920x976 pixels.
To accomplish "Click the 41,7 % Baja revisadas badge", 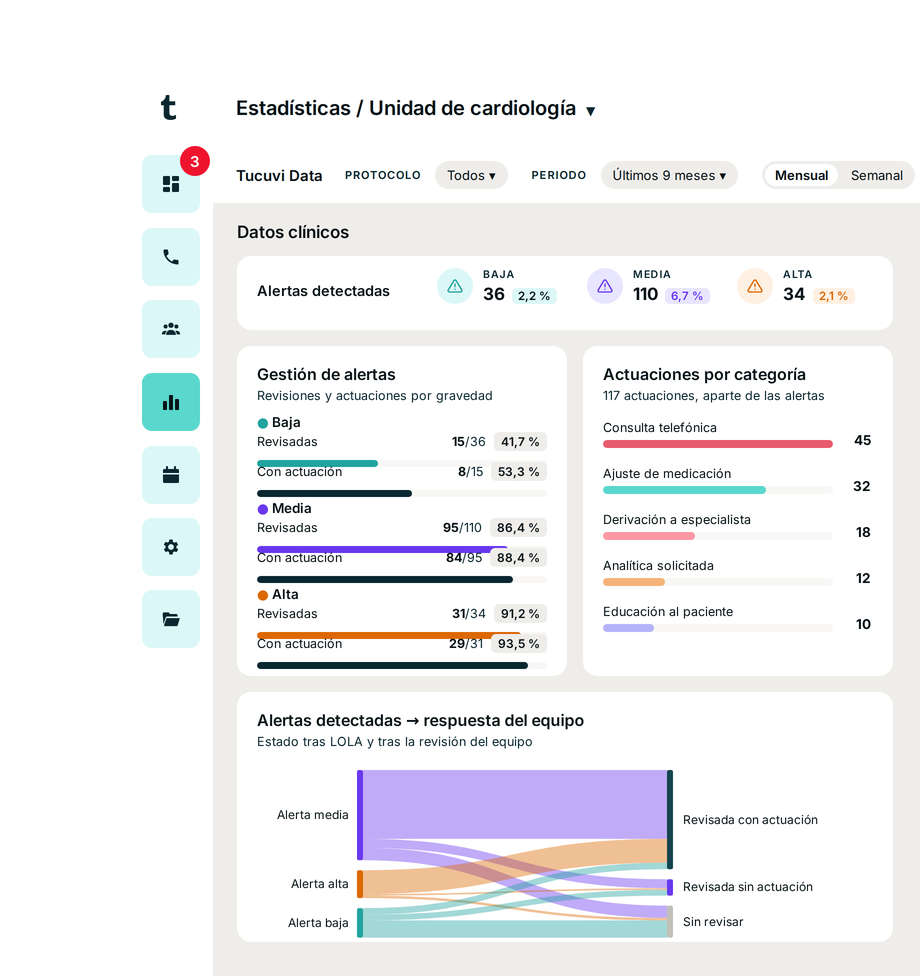I will tap(520, 442).
